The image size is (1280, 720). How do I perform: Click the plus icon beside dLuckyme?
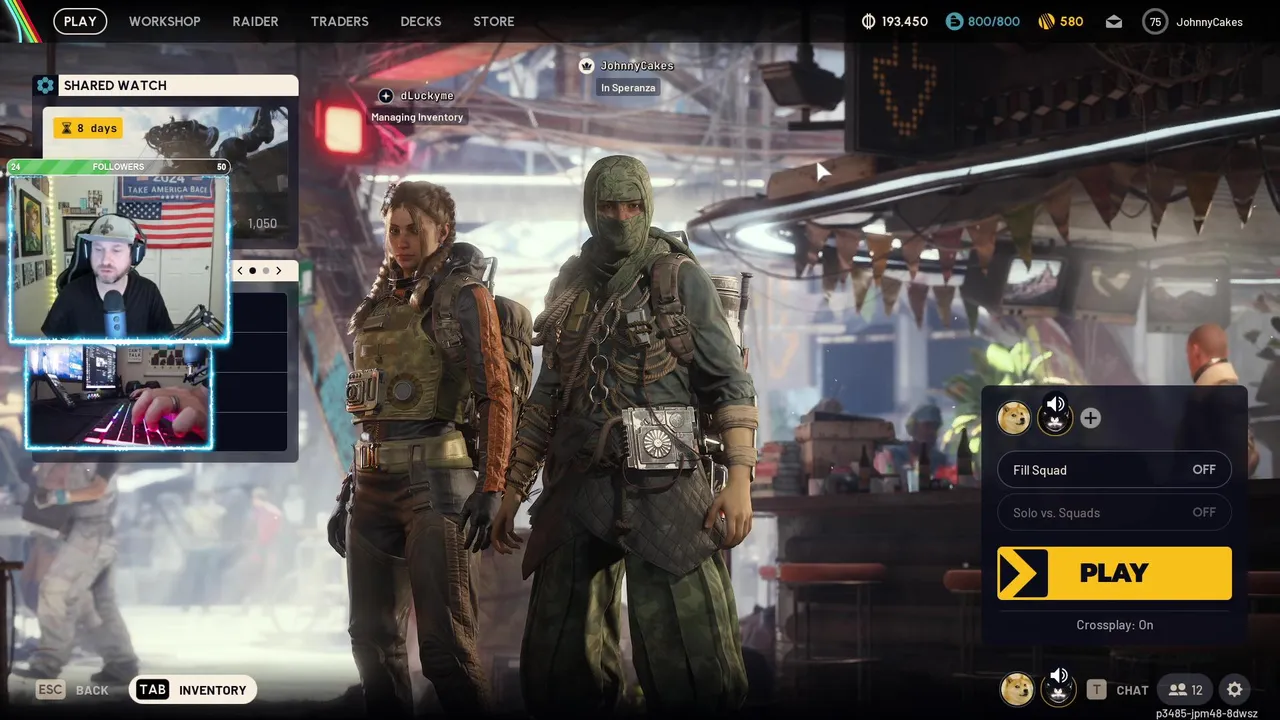tap(386, 95)
